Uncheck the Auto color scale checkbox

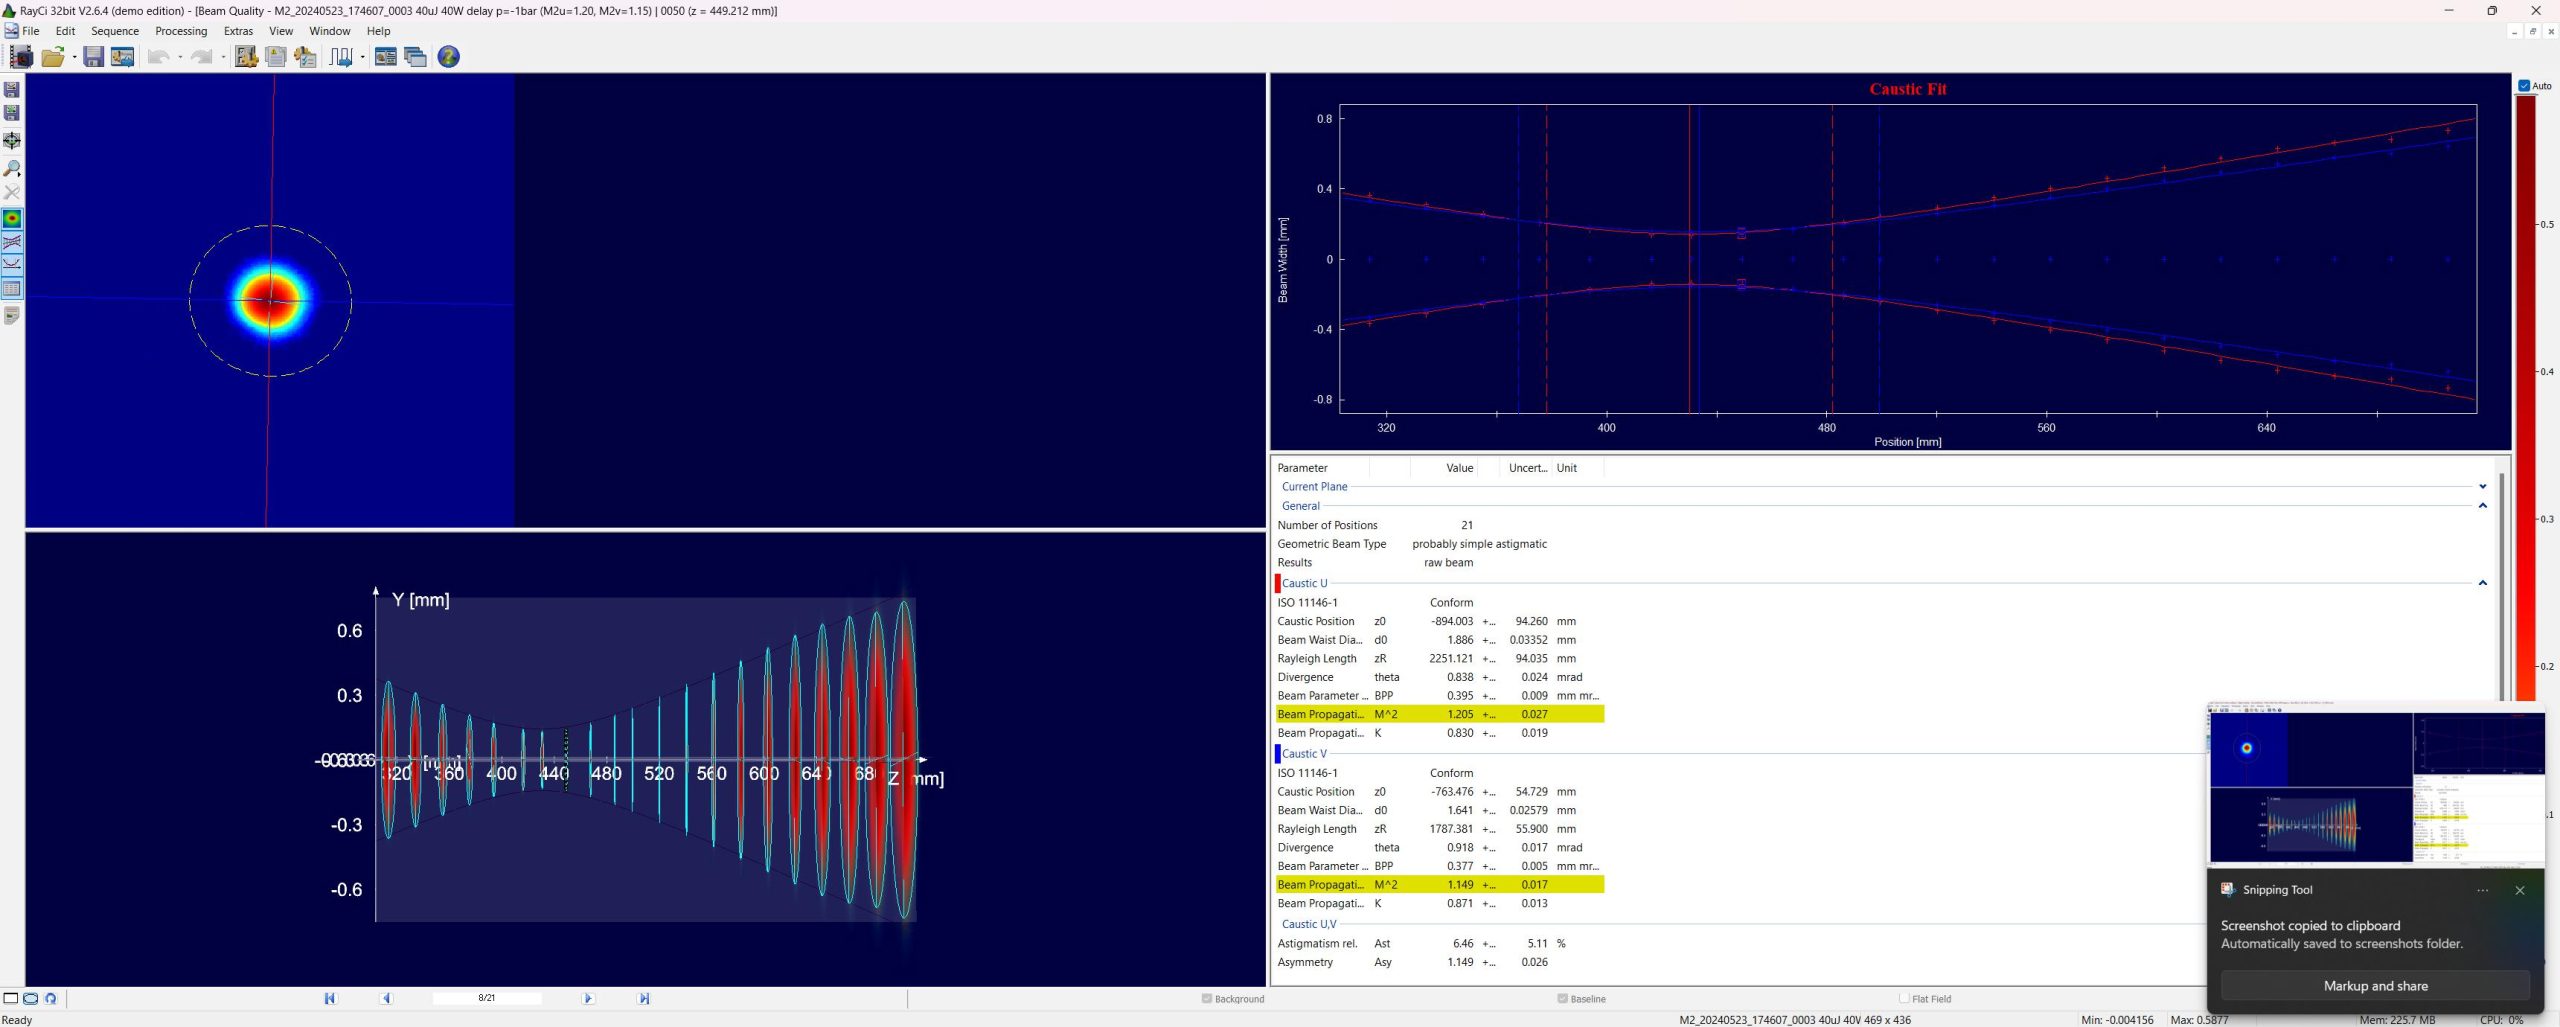click(x=2524, y=86)
